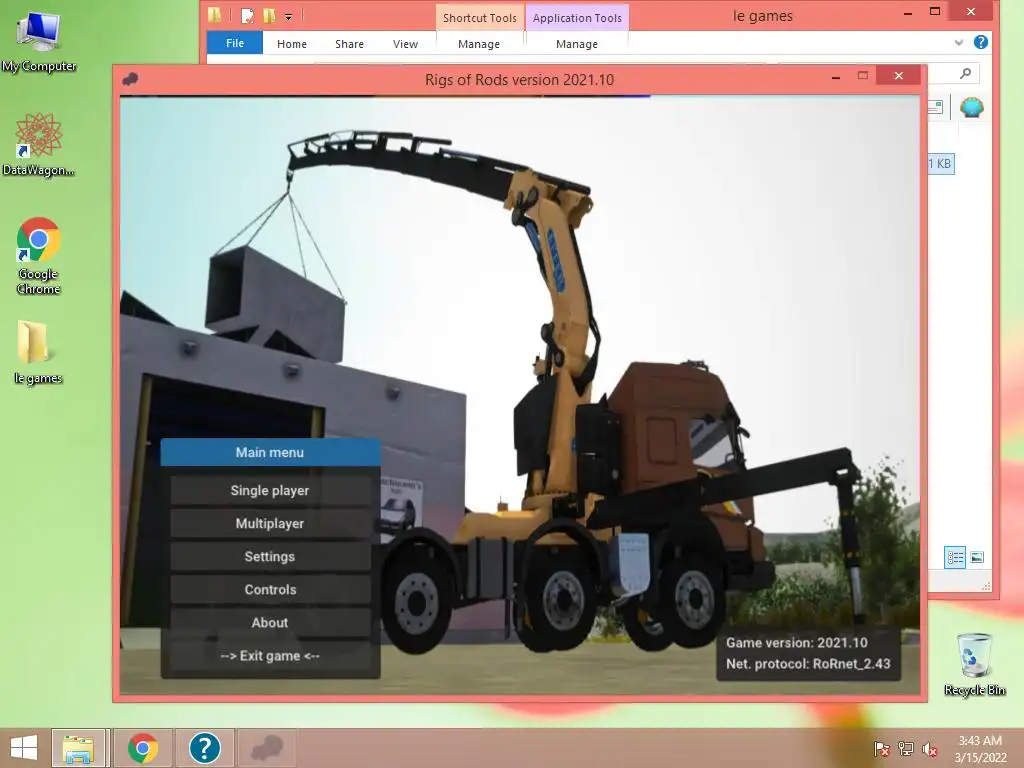1024x768 pixels.
Task: Open Chrome from the taskbar
Action: pyautogui.click(x=143, y=748)
